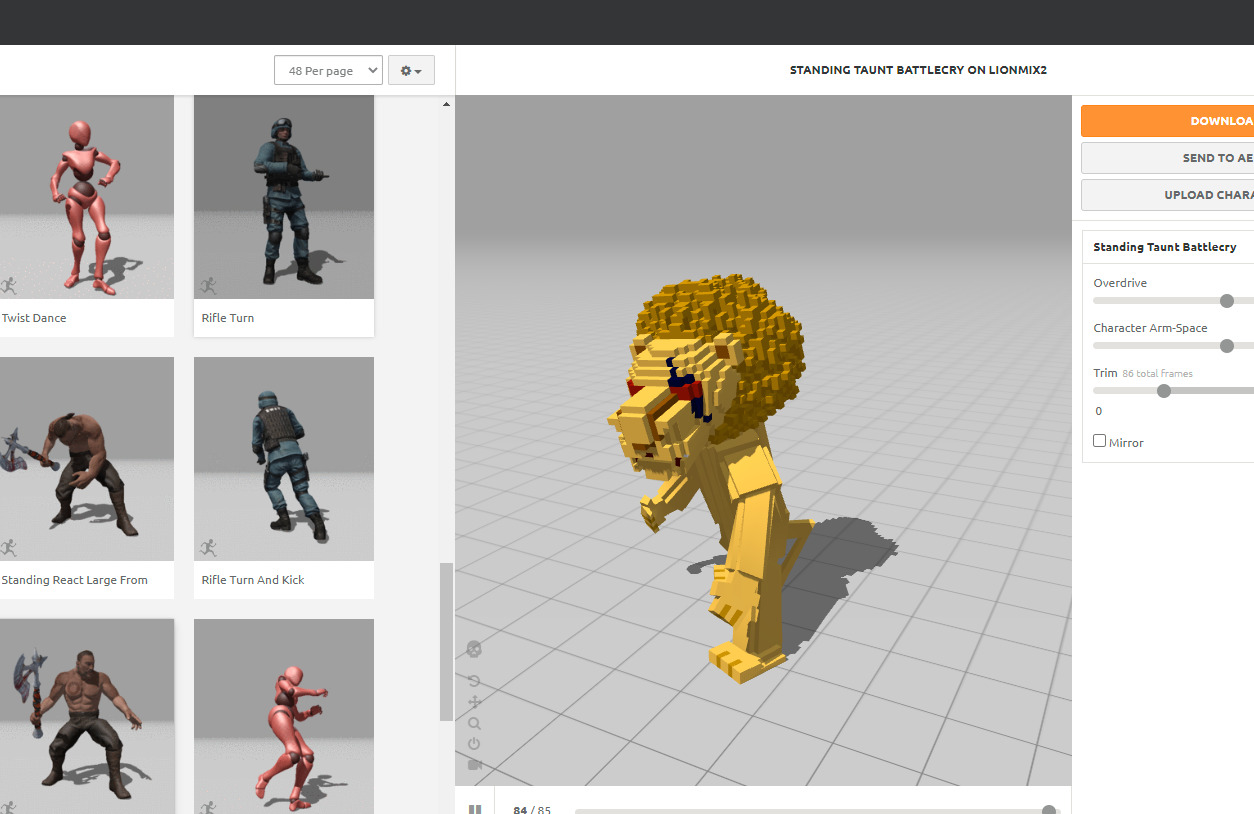The height and width of the screenshot is (814, 1254).
Task: Select the Rifle Turn animation thumbnail
Action: click(284, 197)
